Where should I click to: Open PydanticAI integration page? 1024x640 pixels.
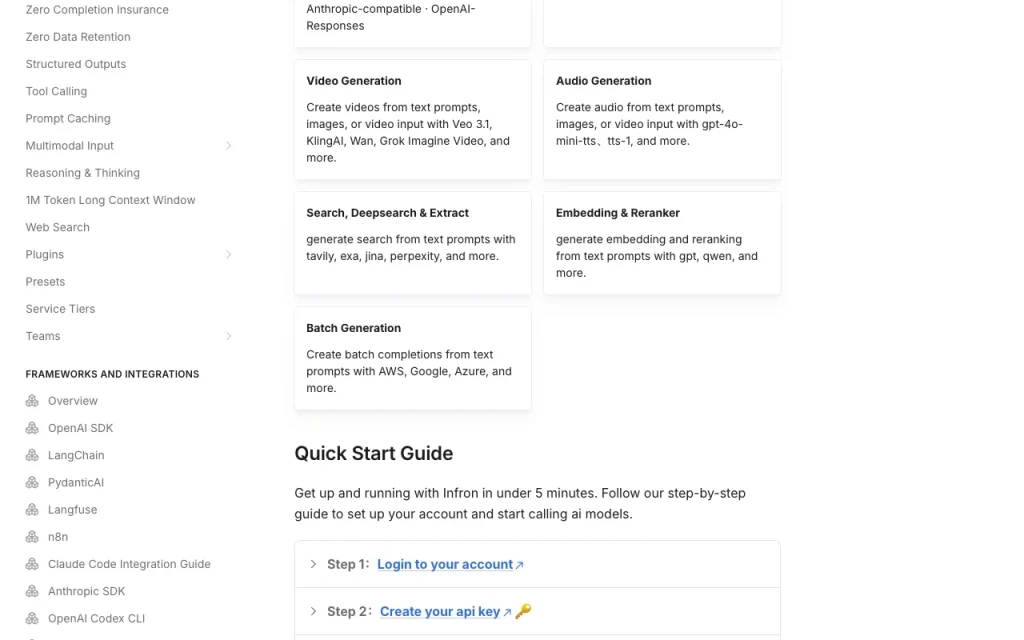coord(76,483)
